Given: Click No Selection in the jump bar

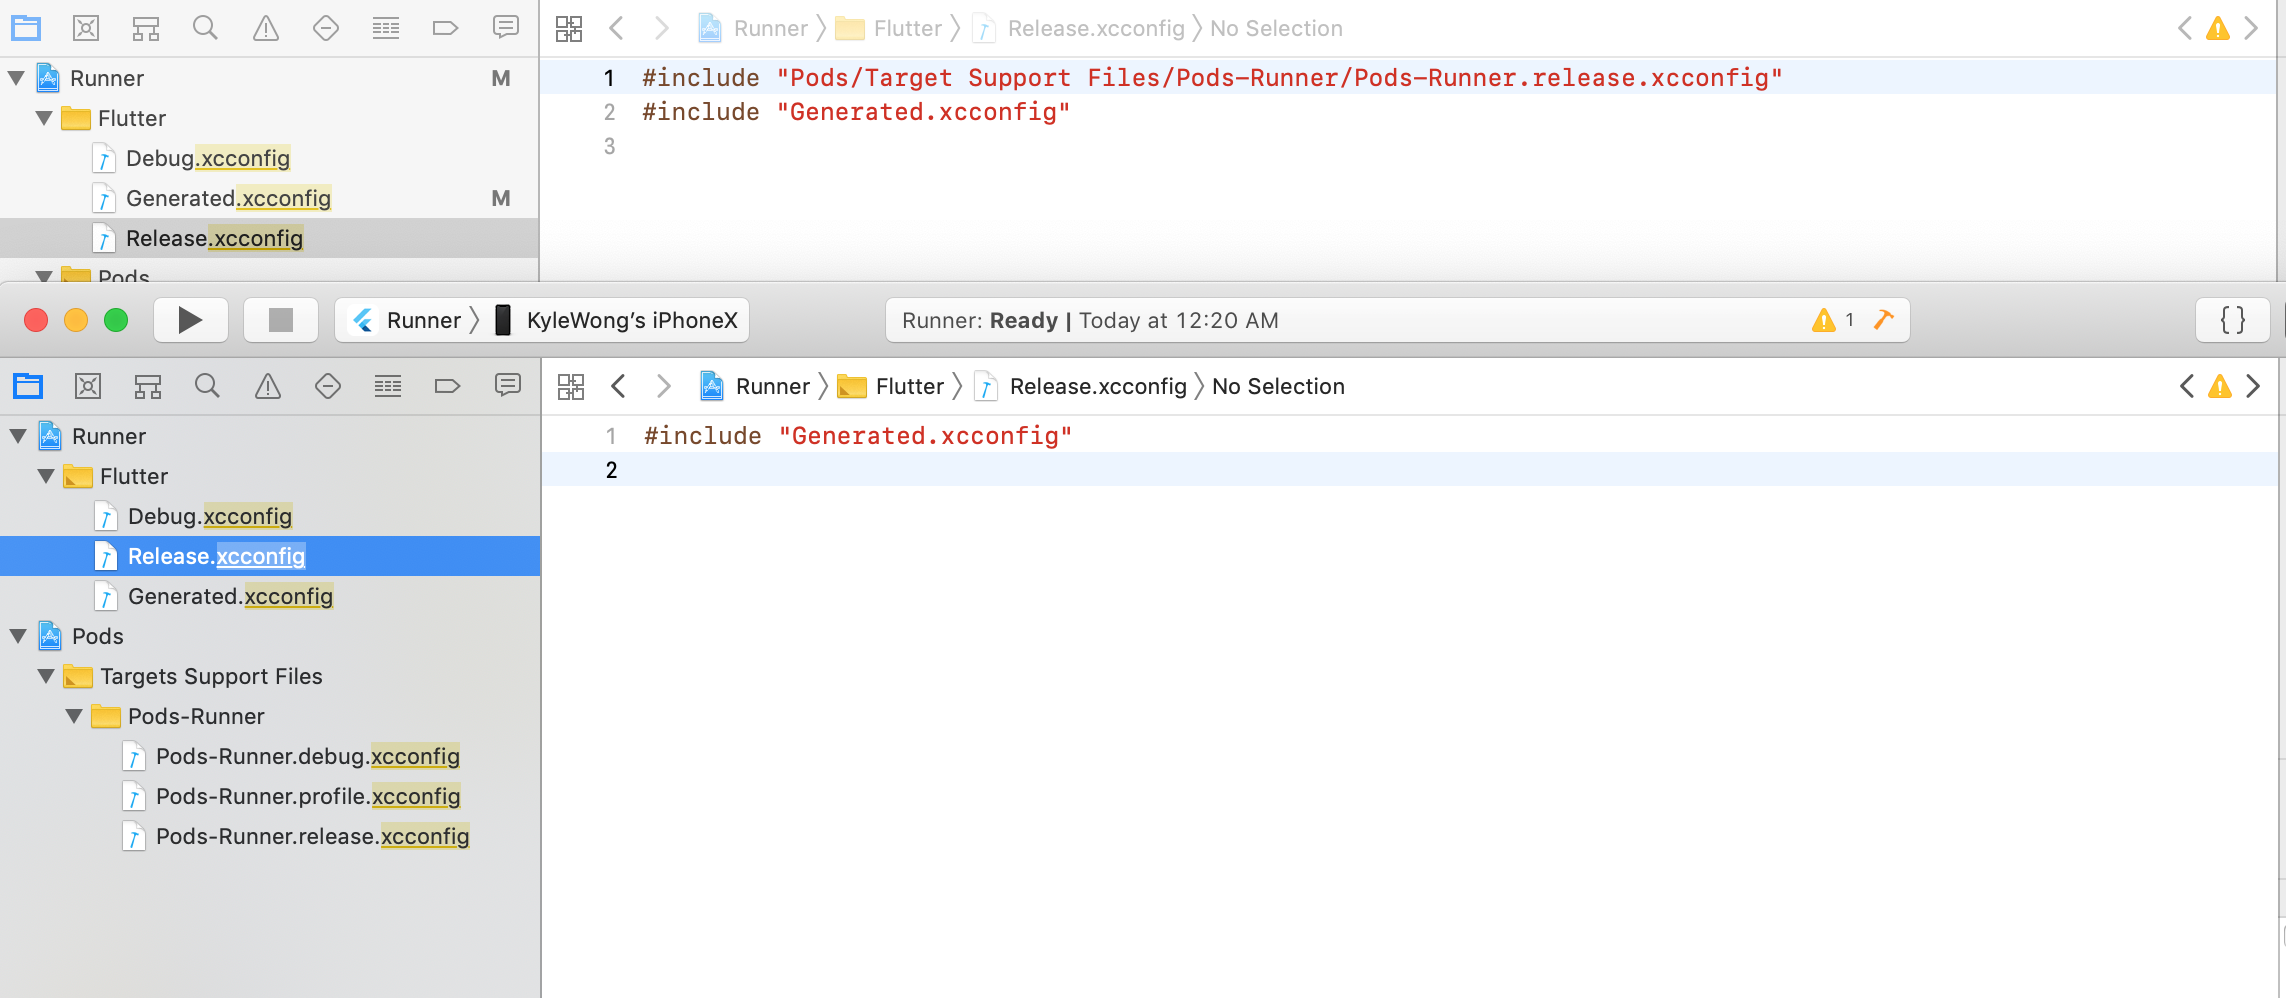Looking at the screenshot, I should point(1278,386).
